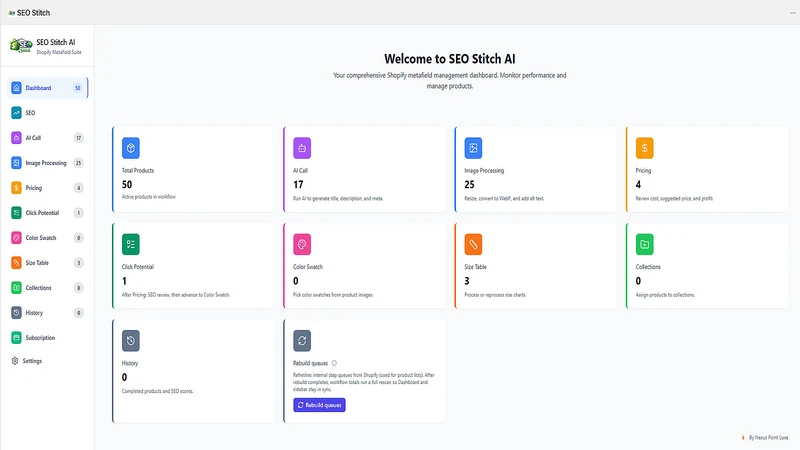This screenshot has height=450, width=800.
Task: Click 'Assign products to collections.' text
Action: click(x=665, y=295)
